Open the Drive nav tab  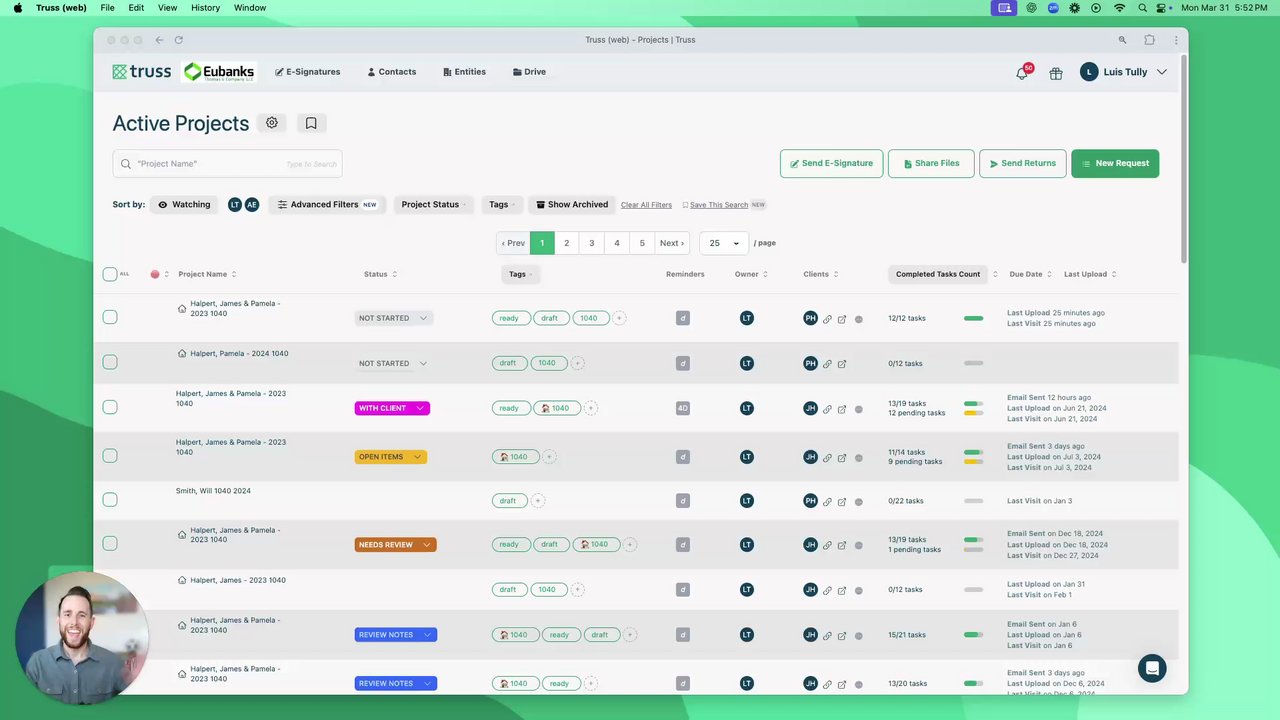[x=530, y=72]
